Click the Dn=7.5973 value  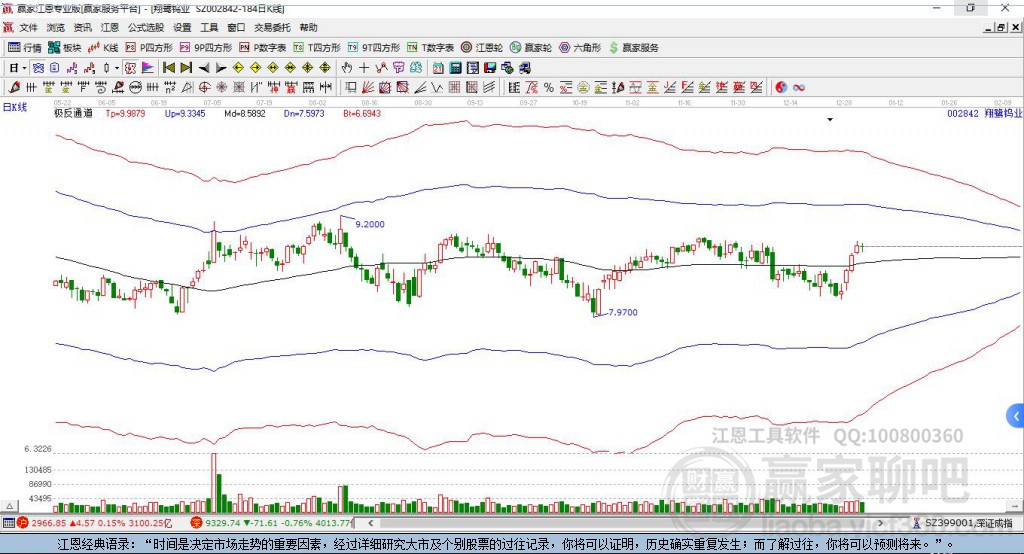[x=304, y=113]
